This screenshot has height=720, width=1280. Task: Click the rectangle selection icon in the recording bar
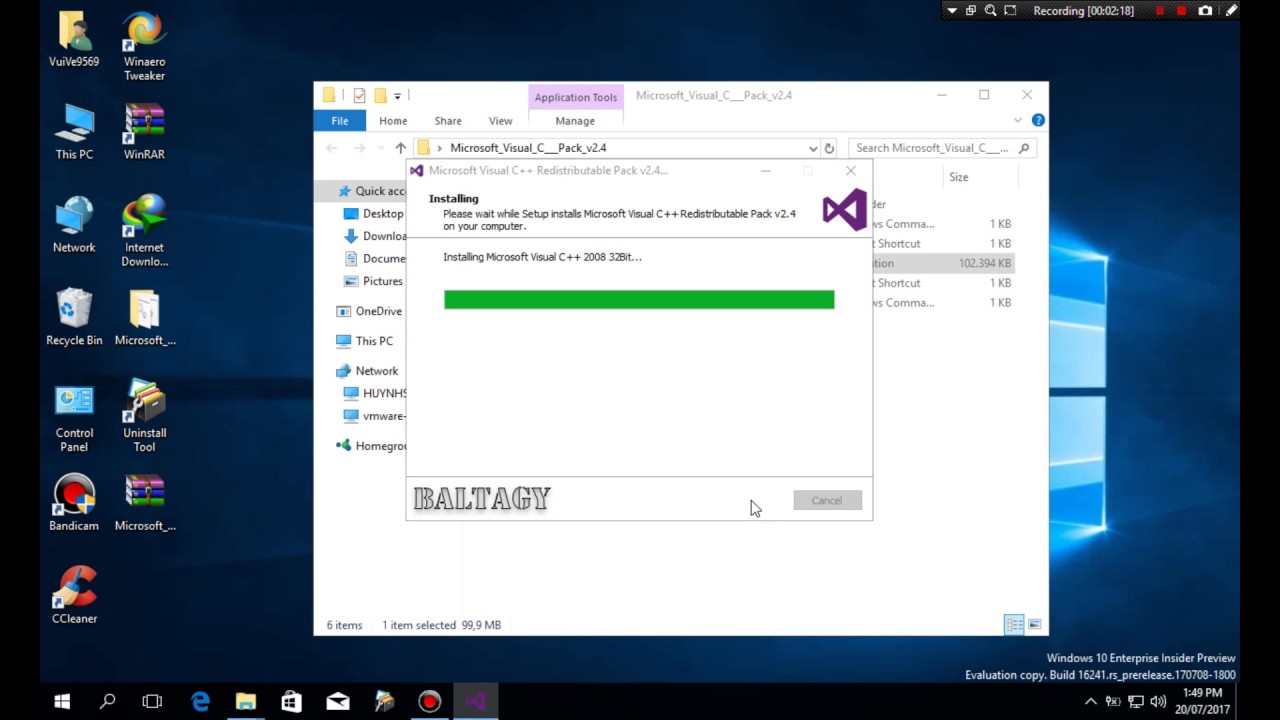tap(1010, 11)
